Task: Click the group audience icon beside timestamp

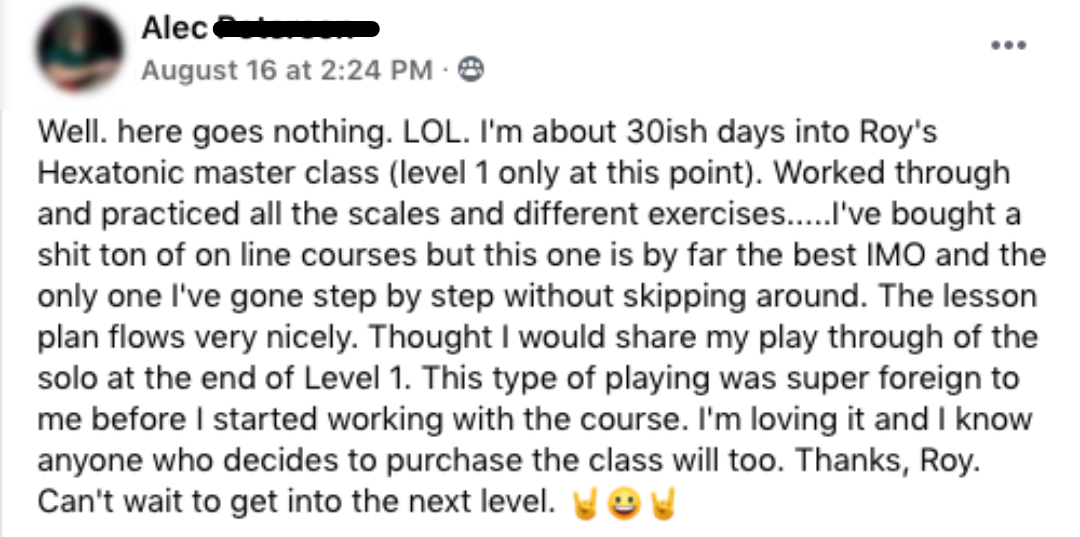Action: (470, 71)
